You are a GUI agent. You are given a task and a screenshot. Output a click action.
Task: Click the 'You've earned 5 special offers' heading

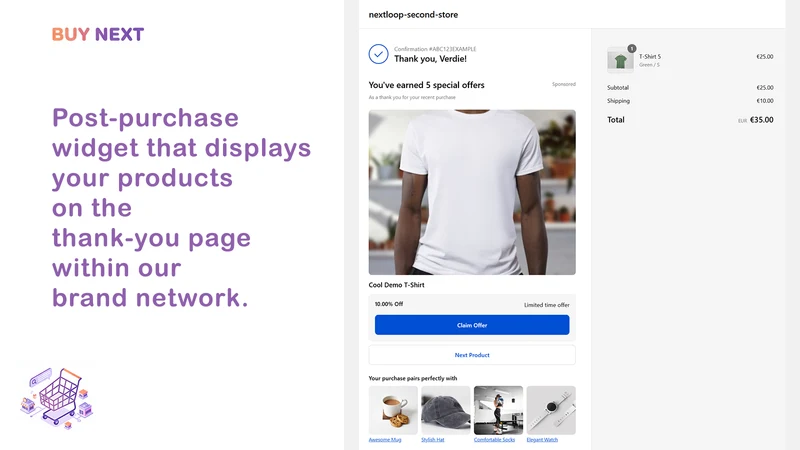427,85
